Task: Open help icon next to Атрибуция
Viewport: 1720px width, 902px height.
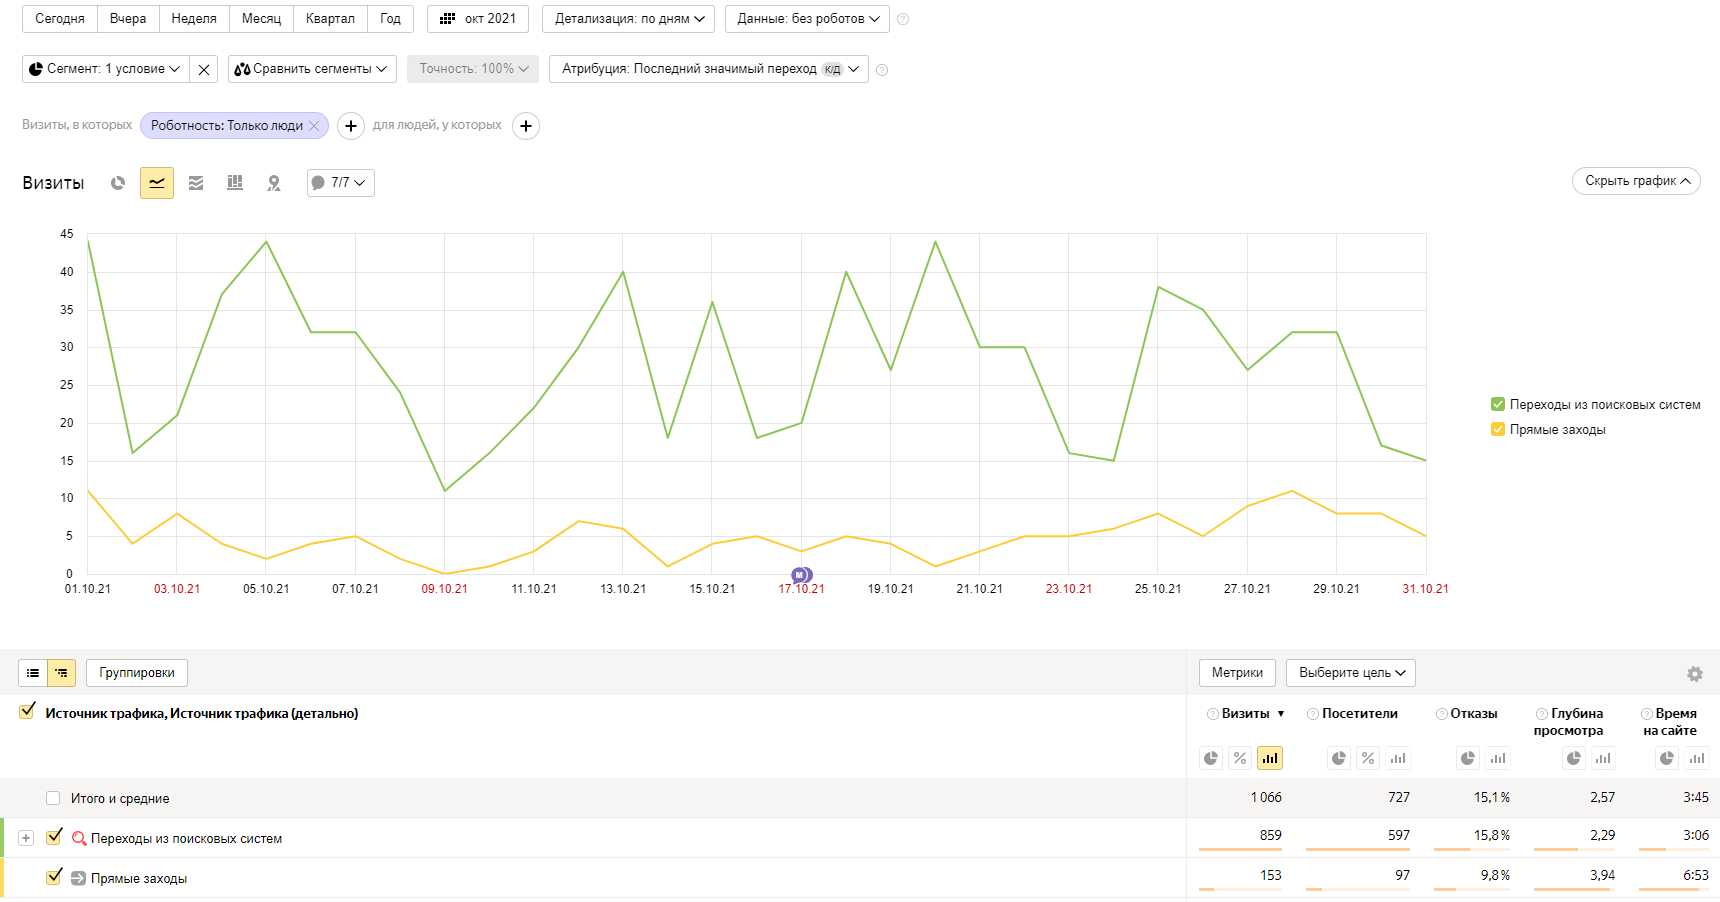Action: (x=882, y=70)
